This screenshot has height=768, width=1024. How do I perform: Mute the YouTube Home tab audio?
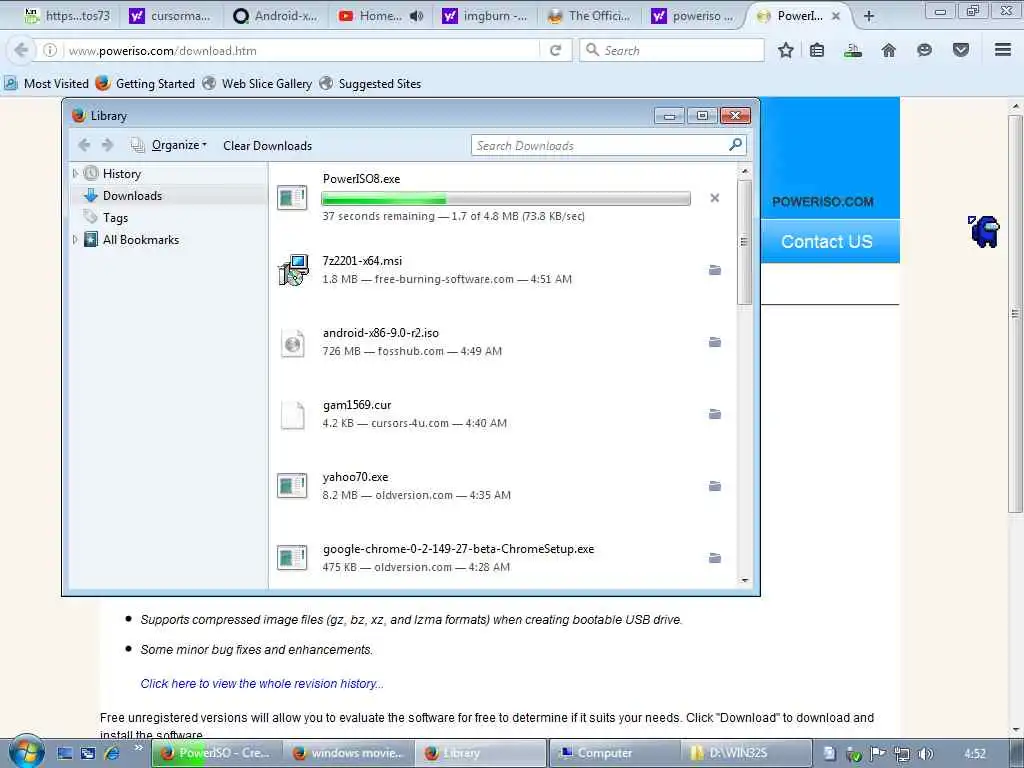point(417,16)
